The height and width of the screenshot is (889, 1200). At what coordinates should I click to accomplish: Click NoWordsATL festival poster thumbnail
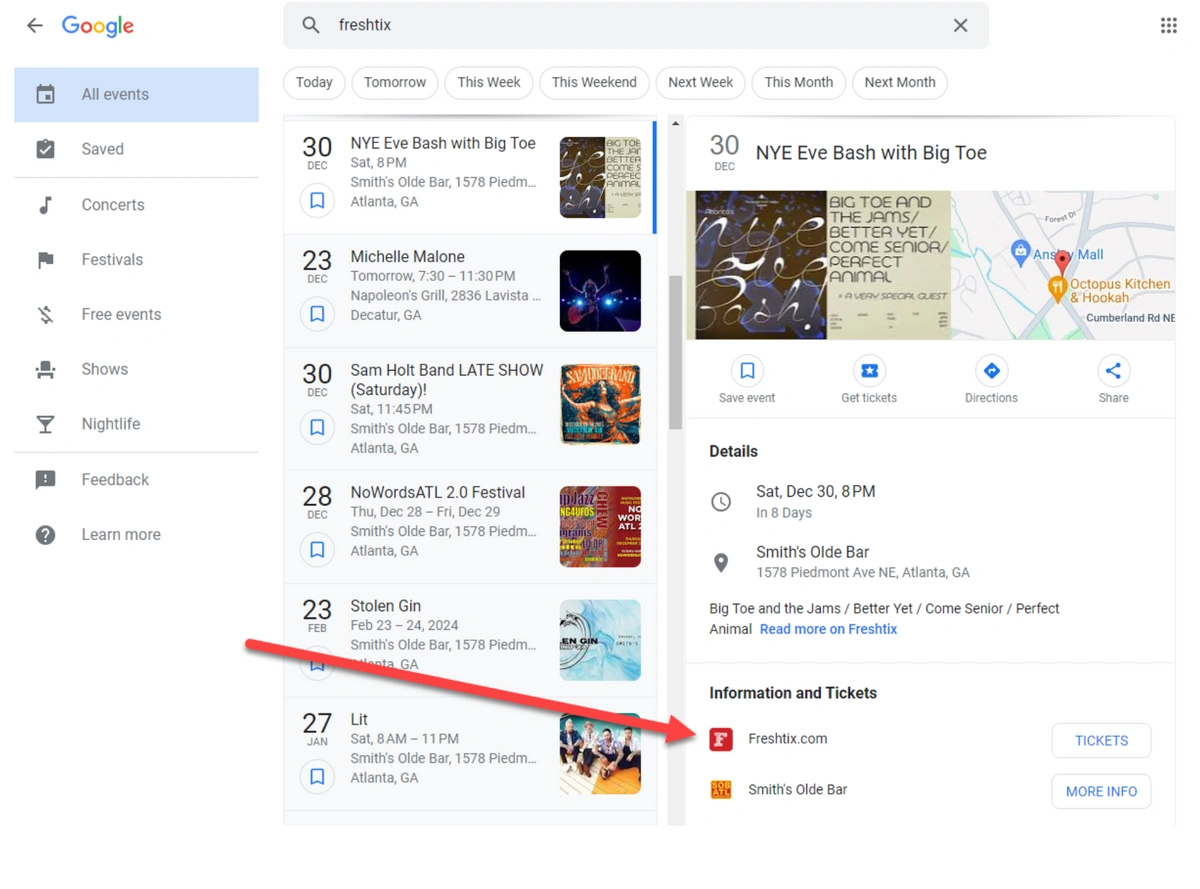(x=600, y=527)
